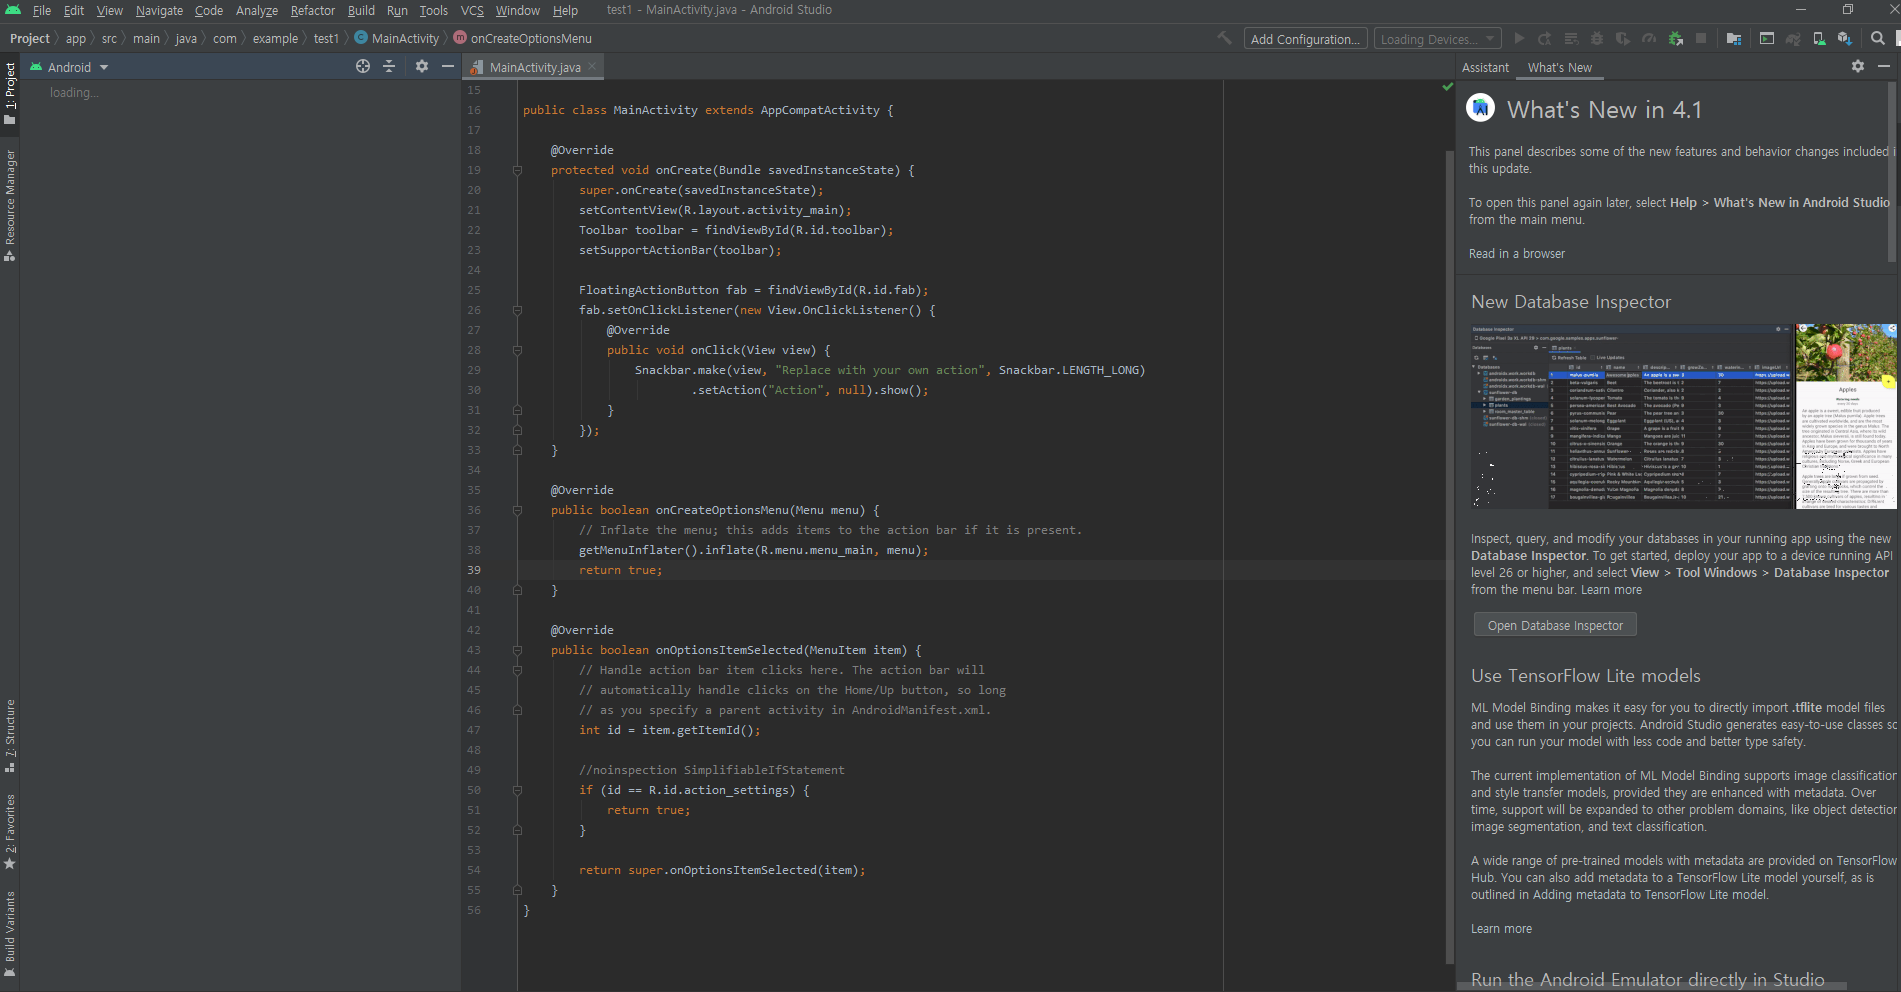Click the example breadcrumb in navigation bar
The image size is (1901, 992).
coord(275,38)
